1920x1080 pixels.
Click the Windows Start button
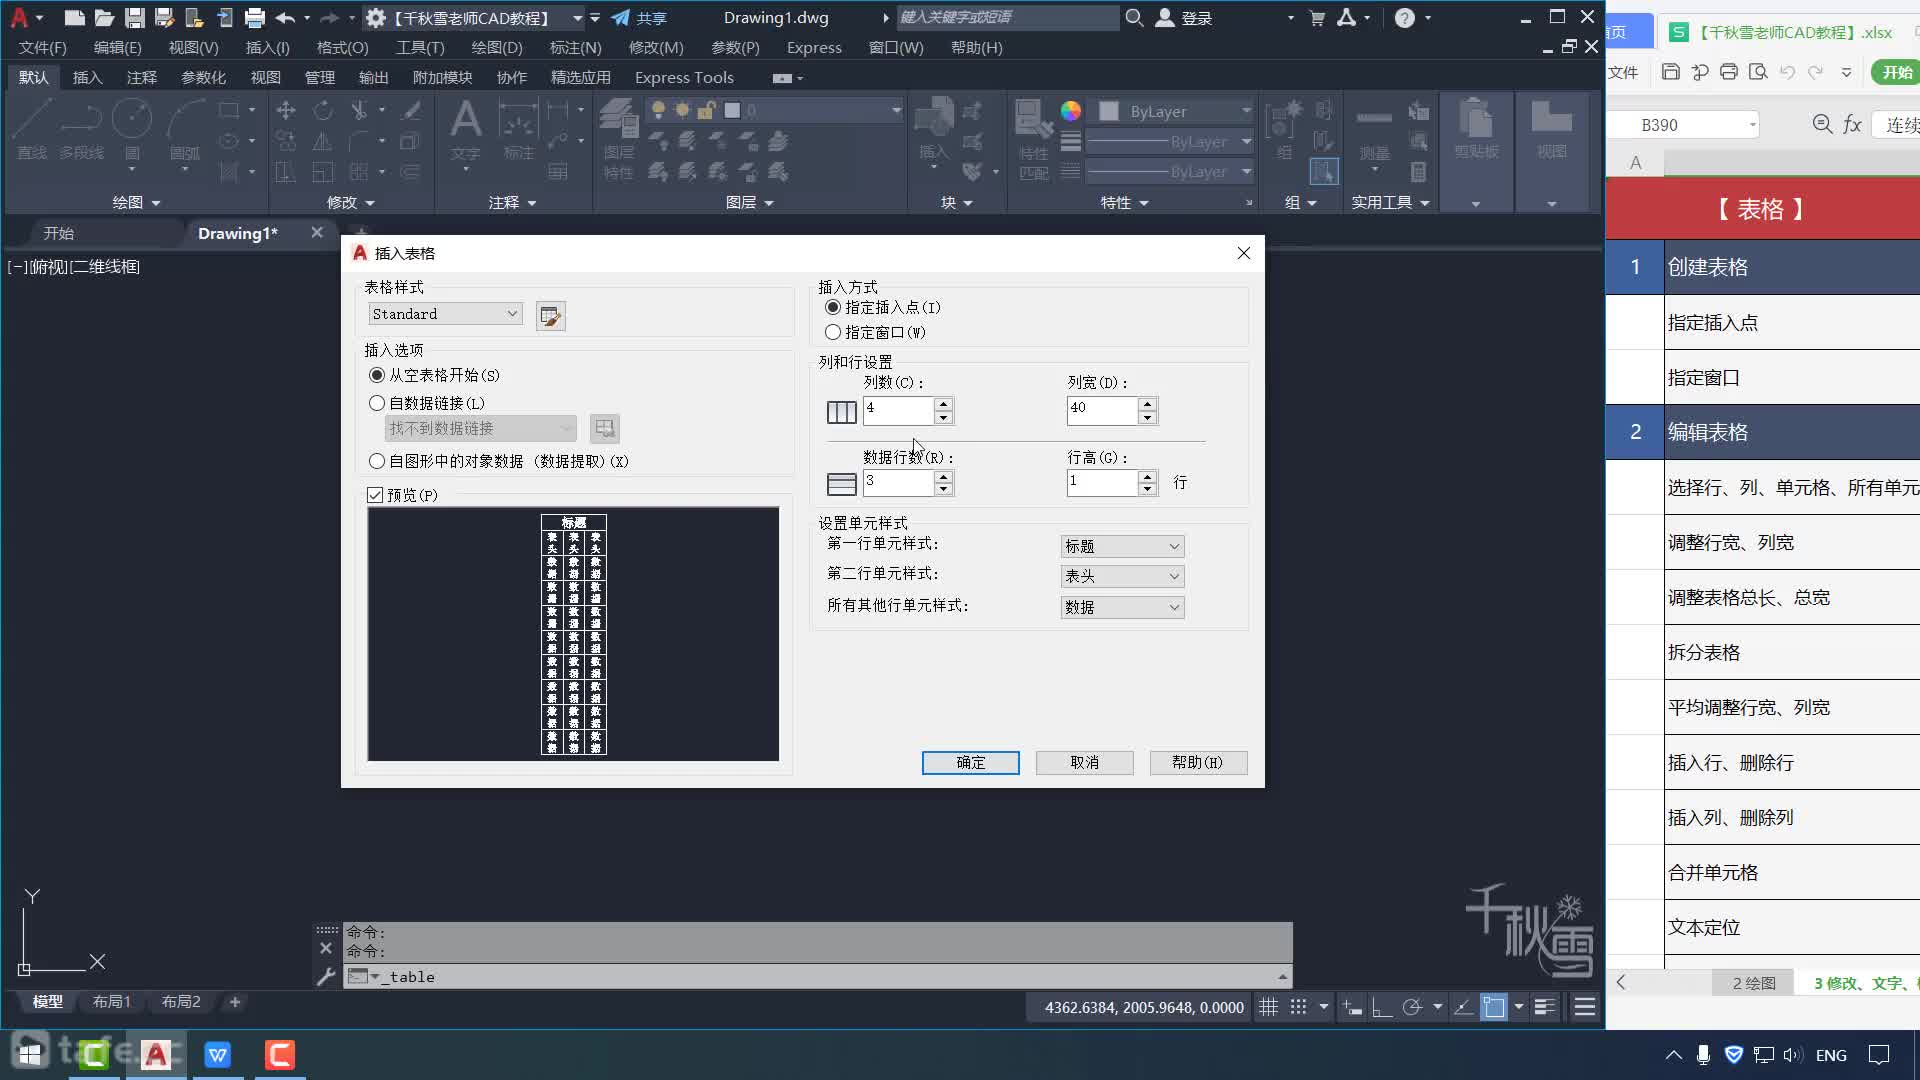30,1054
